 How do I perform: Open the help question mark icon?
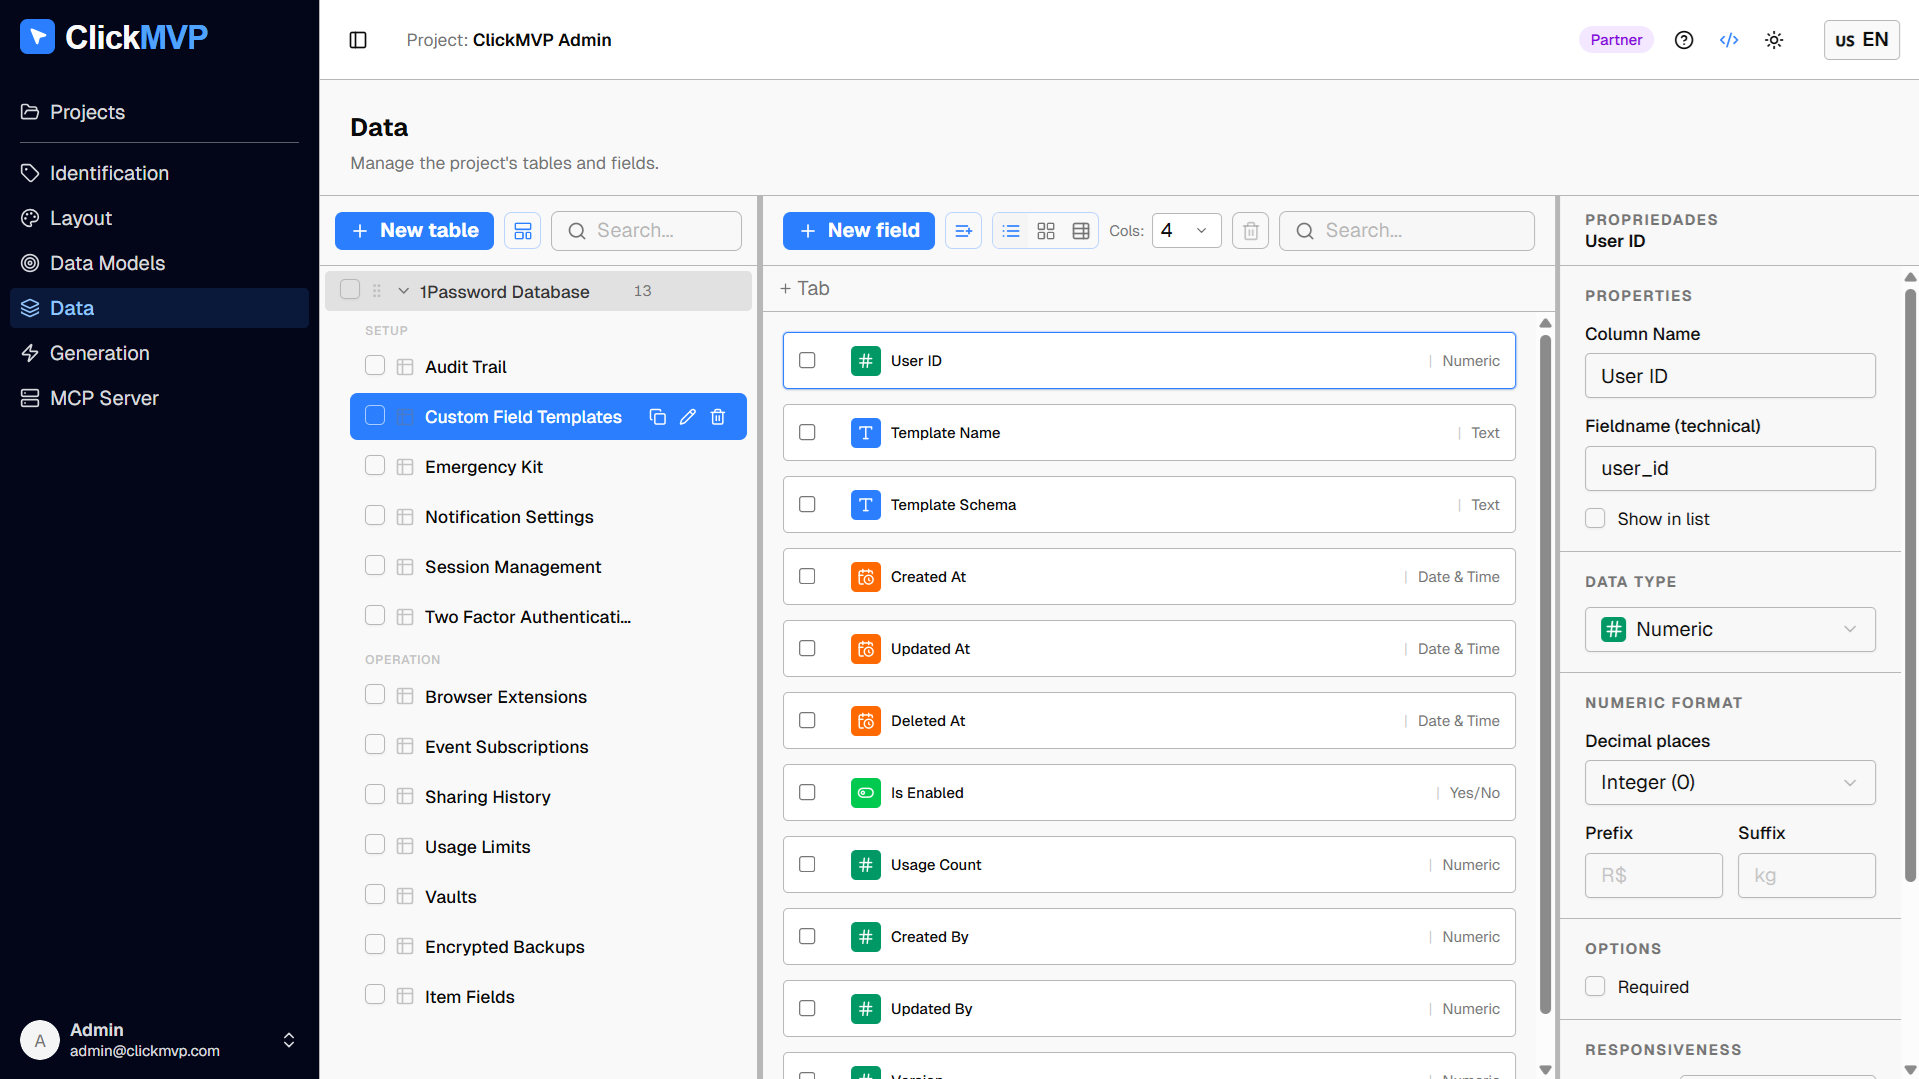point(1684,40)
